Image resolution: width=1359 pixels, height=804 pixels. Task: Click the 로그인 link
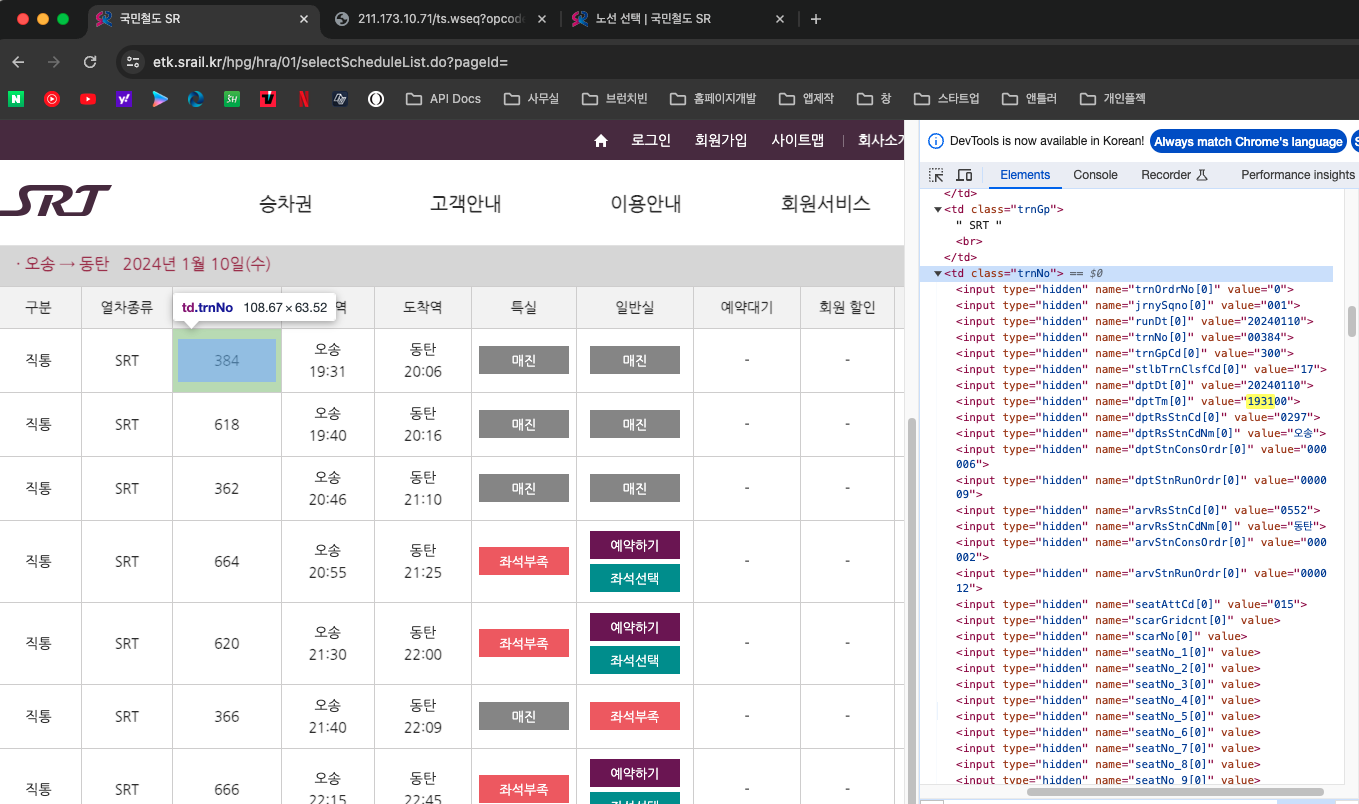tap(651, 141)
